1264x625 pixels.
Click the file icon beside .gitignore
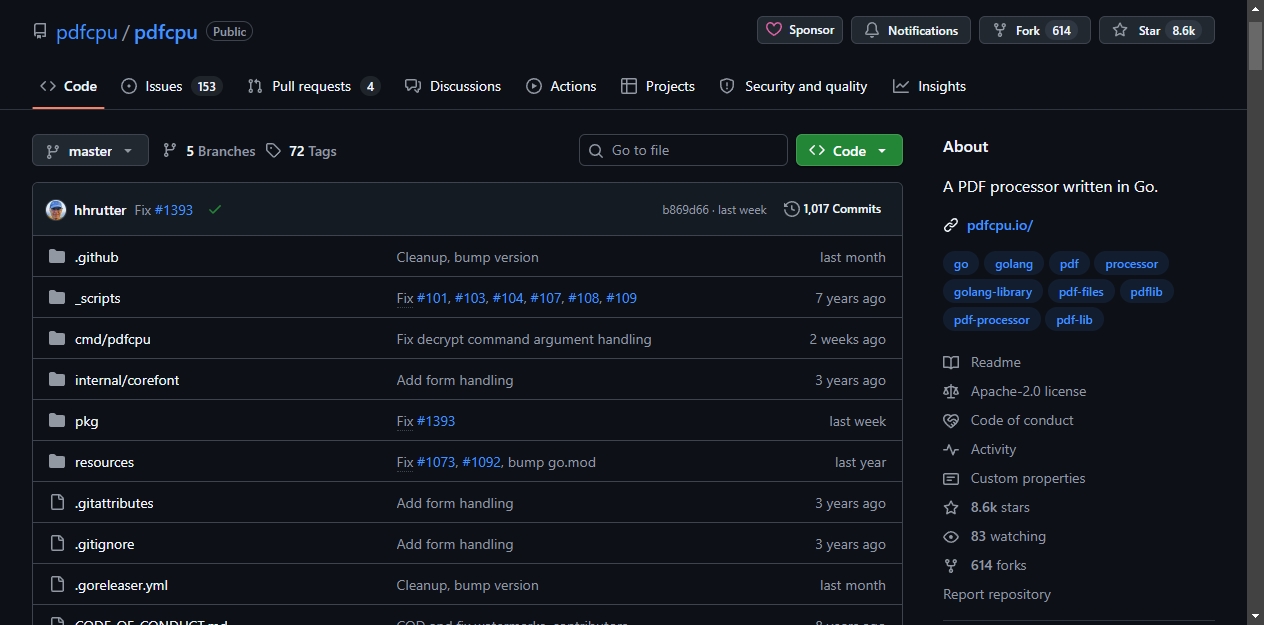[x=57, y=544]
